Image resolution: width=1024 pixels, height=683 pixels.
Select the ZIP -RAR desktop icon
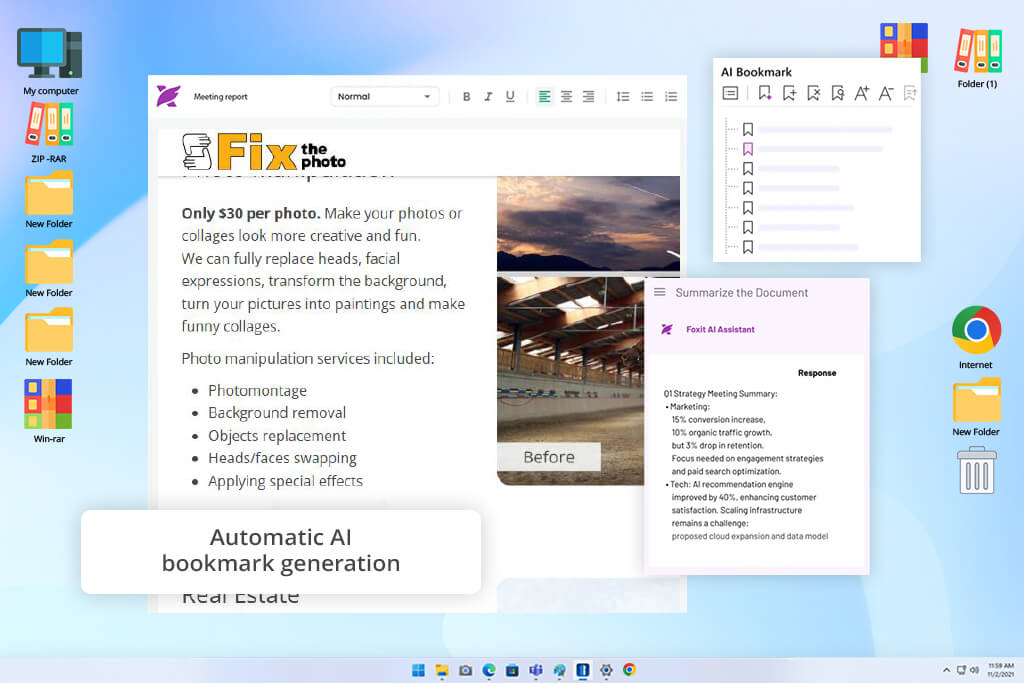[x=49, y=133]
